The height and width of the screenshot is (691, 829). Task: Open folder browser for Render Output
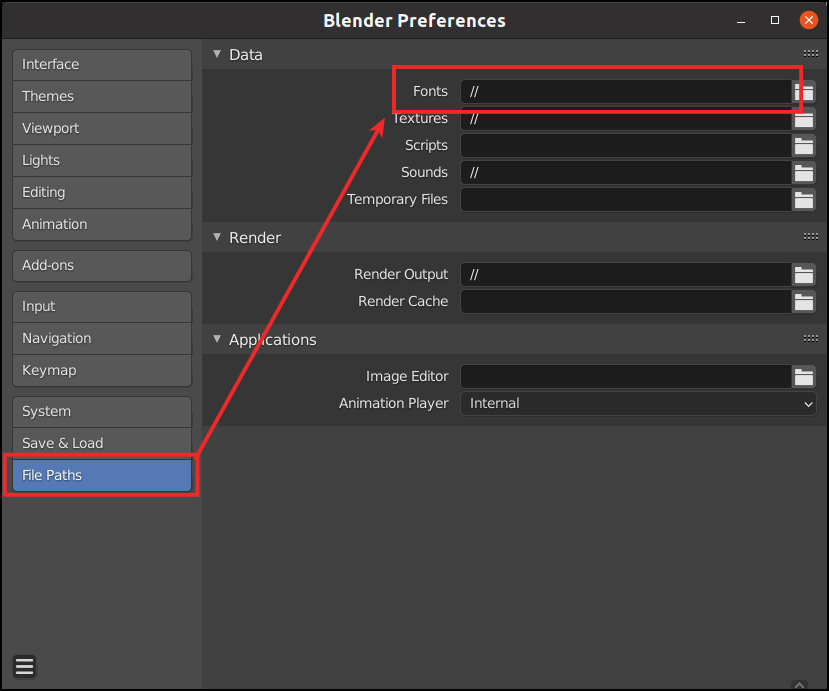[804, 275]
